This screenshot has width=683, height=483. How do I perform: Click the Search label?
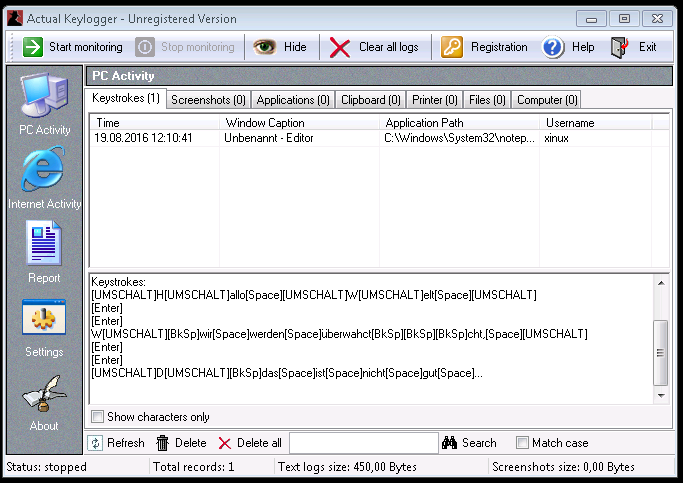click(479, 443)
